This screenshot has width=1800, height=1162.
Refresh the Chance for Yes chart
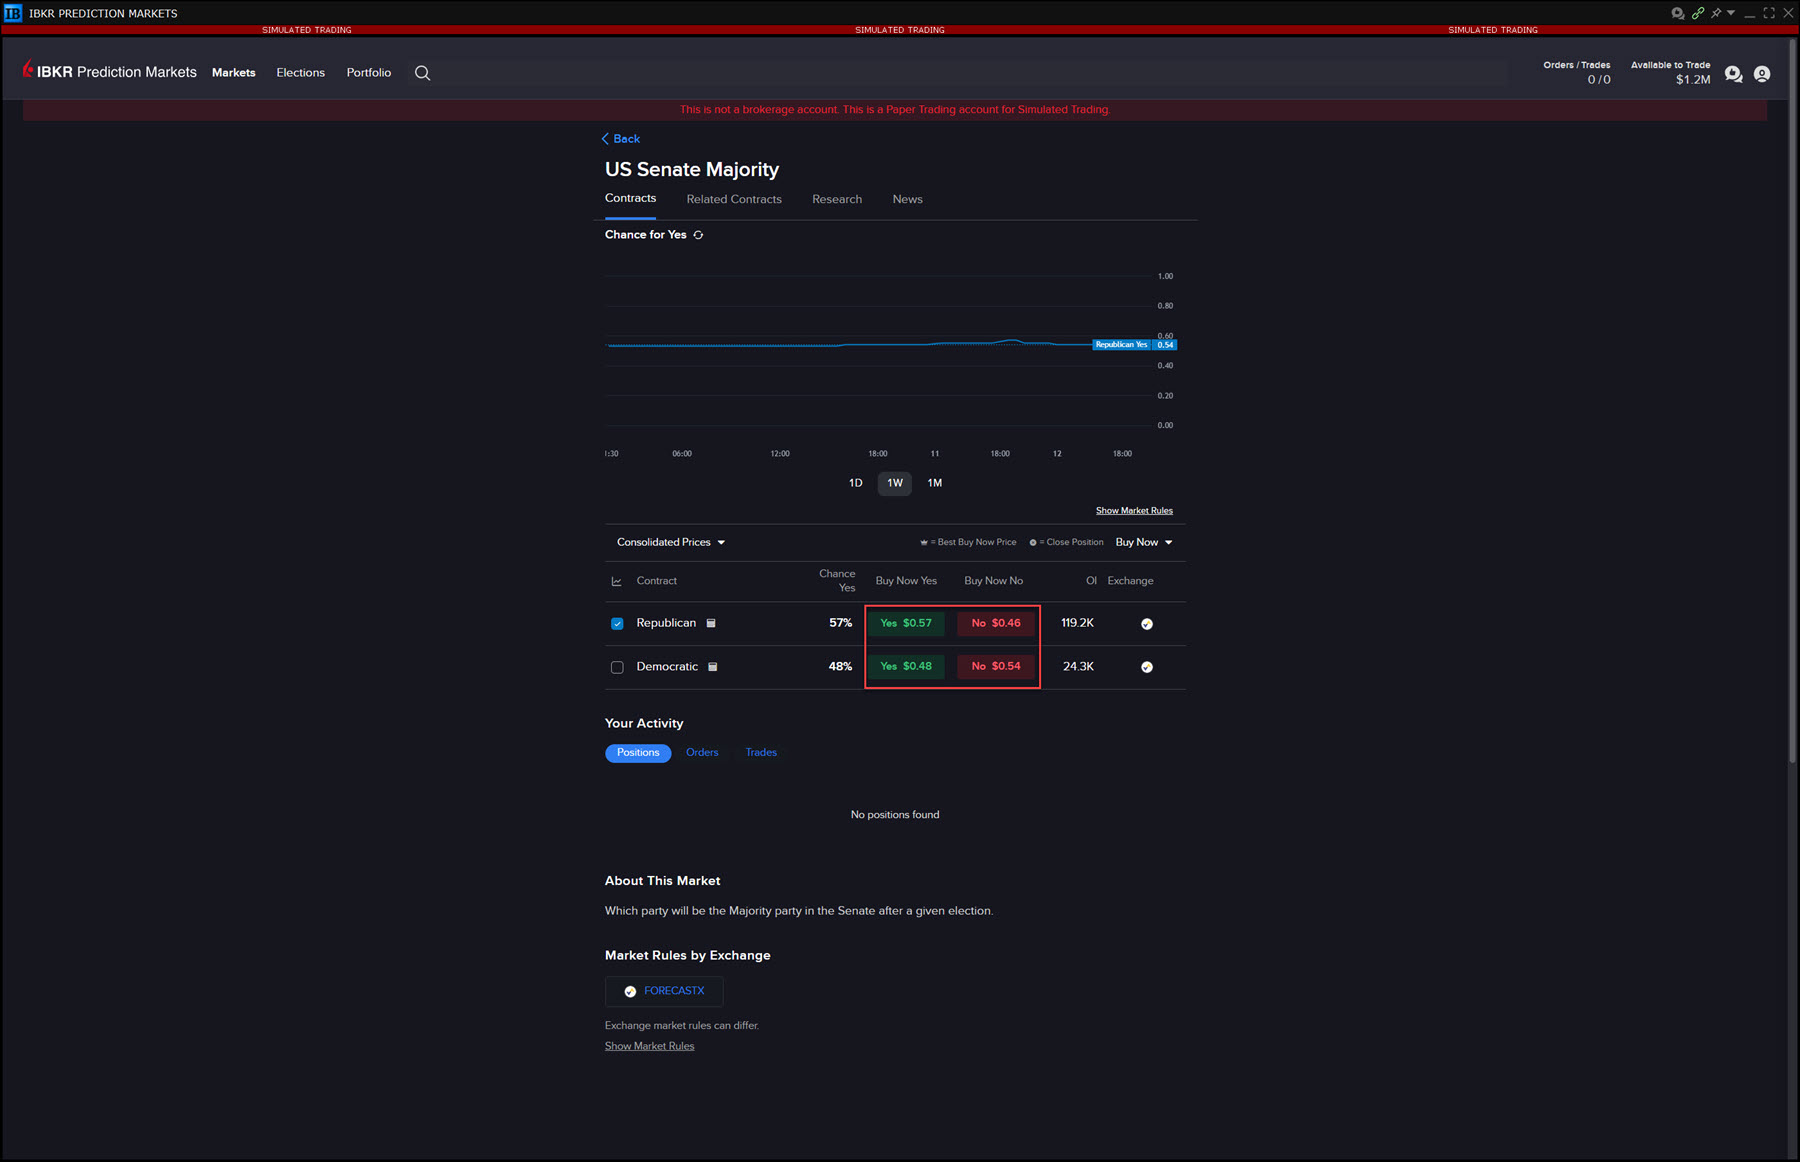(699, 235)
